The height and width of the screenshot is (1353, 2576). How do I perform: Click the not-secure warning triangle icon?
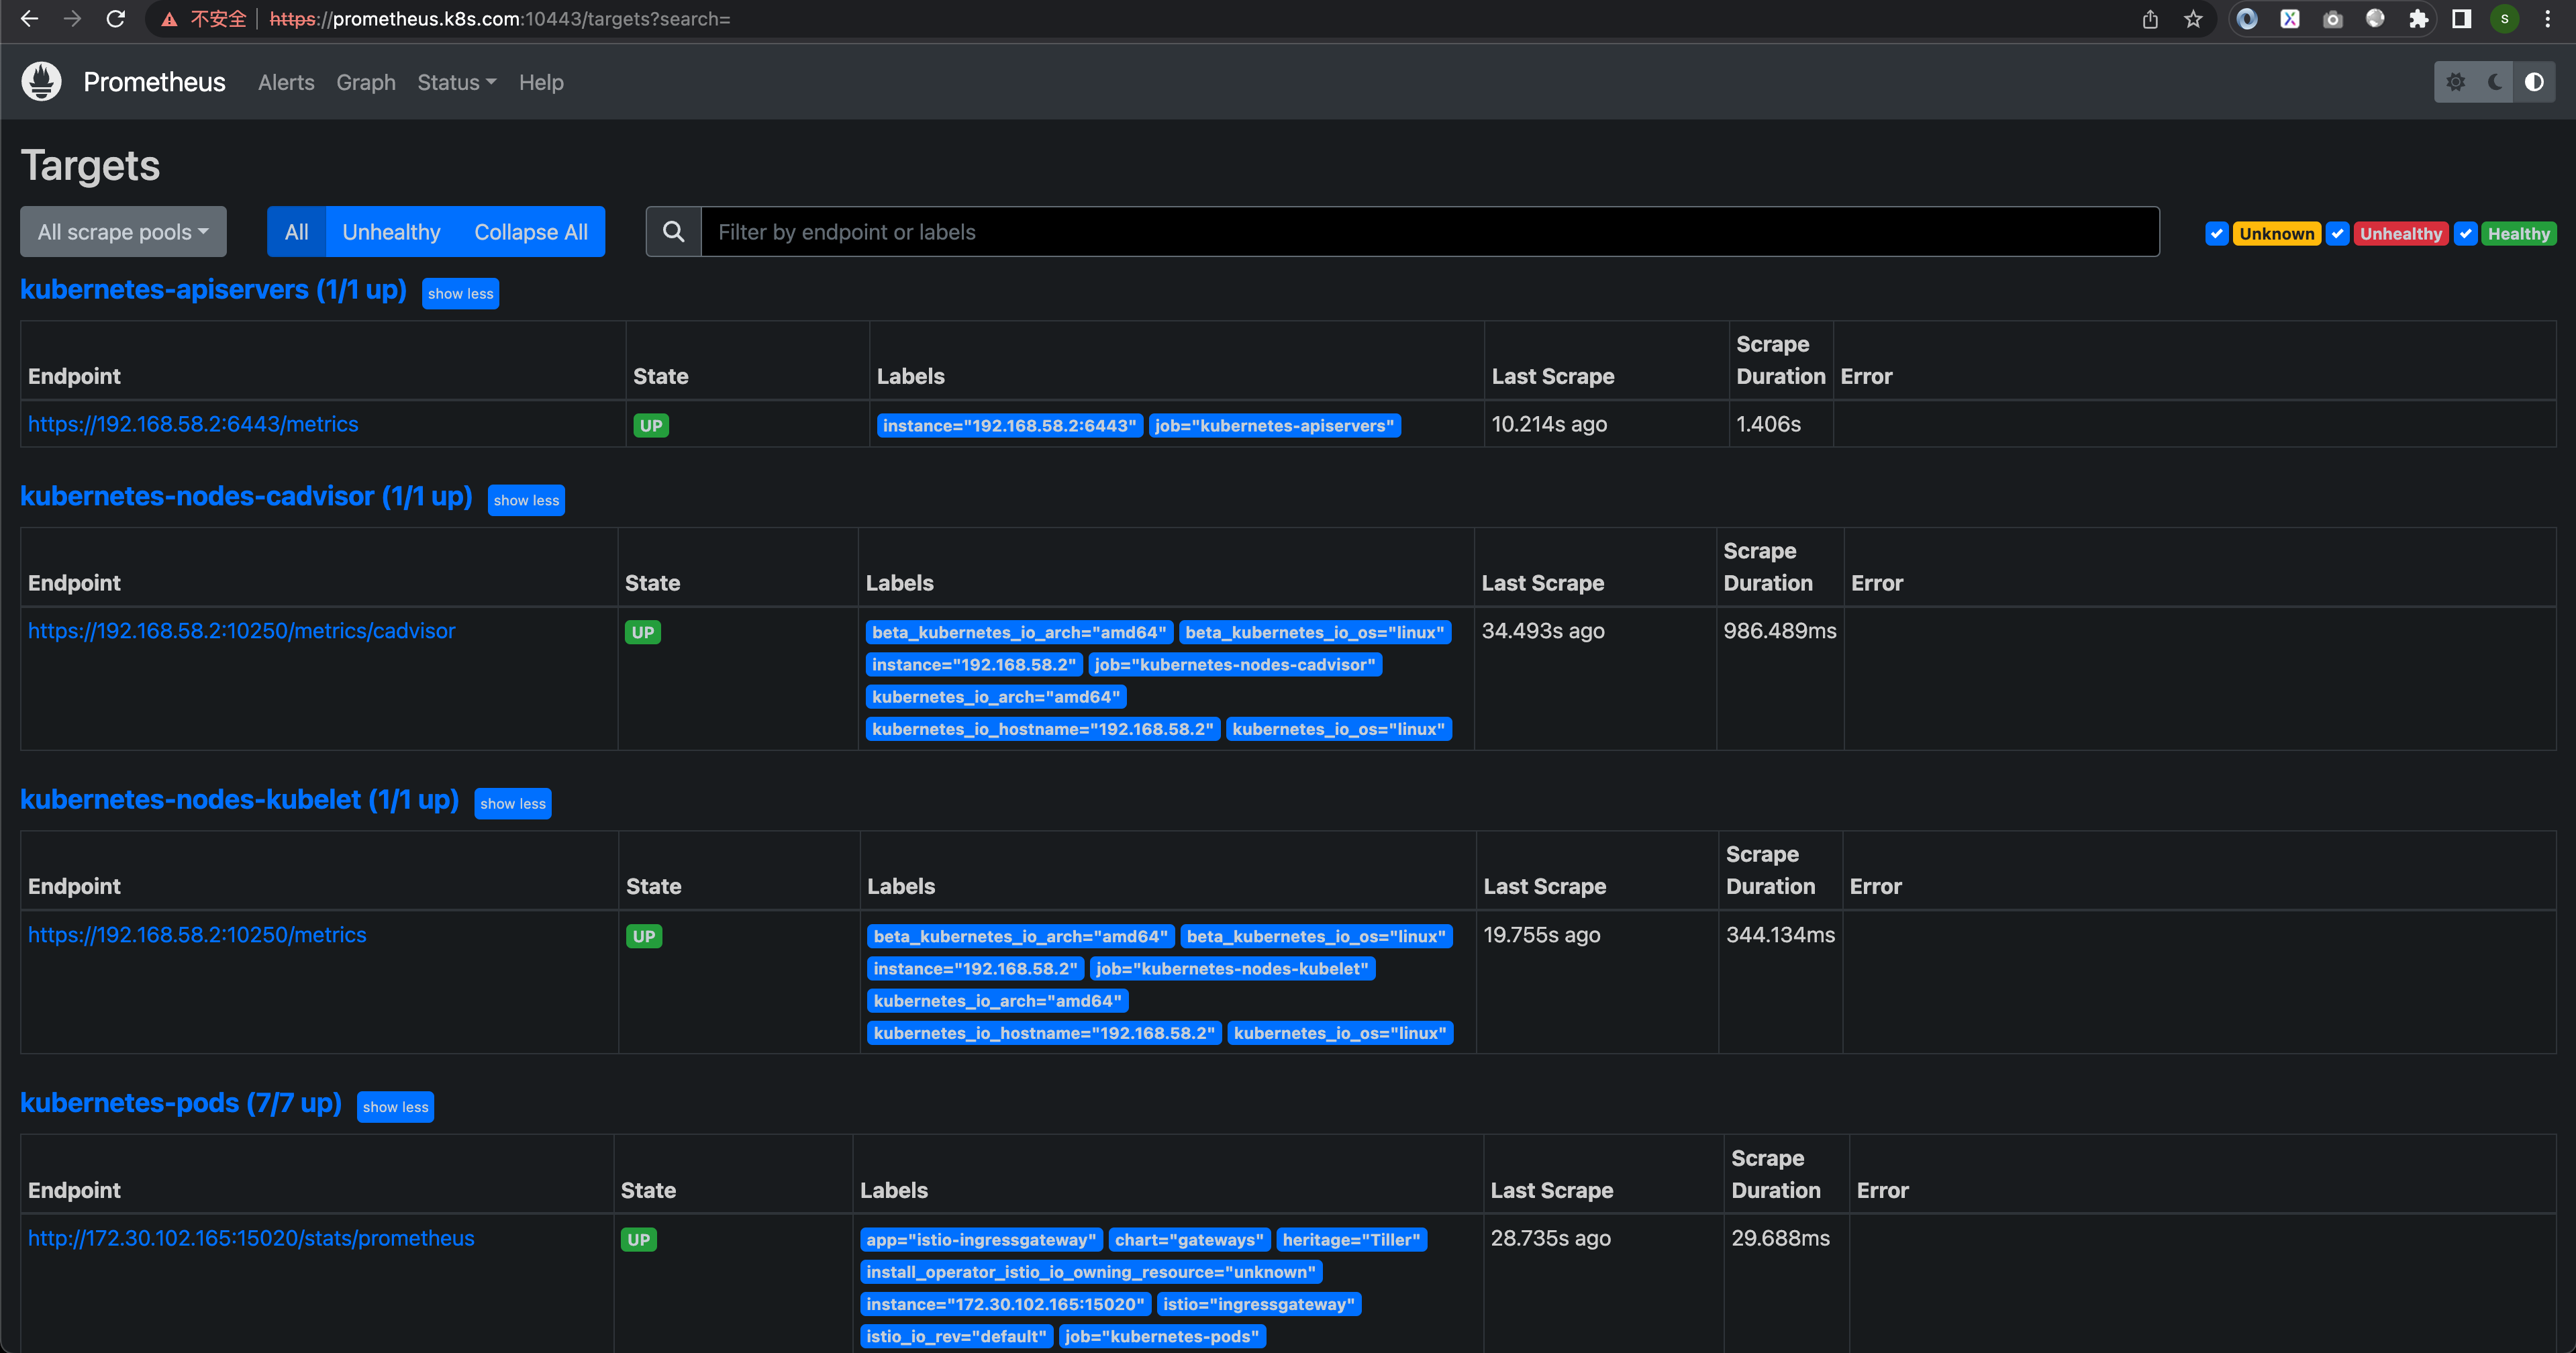(170, 19)
